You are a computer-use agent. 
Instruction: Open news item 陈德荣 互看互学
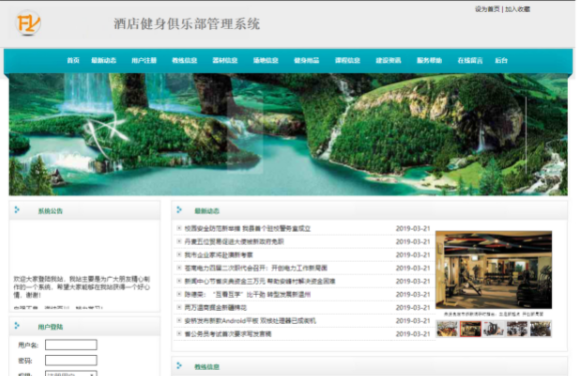[247, 294]
